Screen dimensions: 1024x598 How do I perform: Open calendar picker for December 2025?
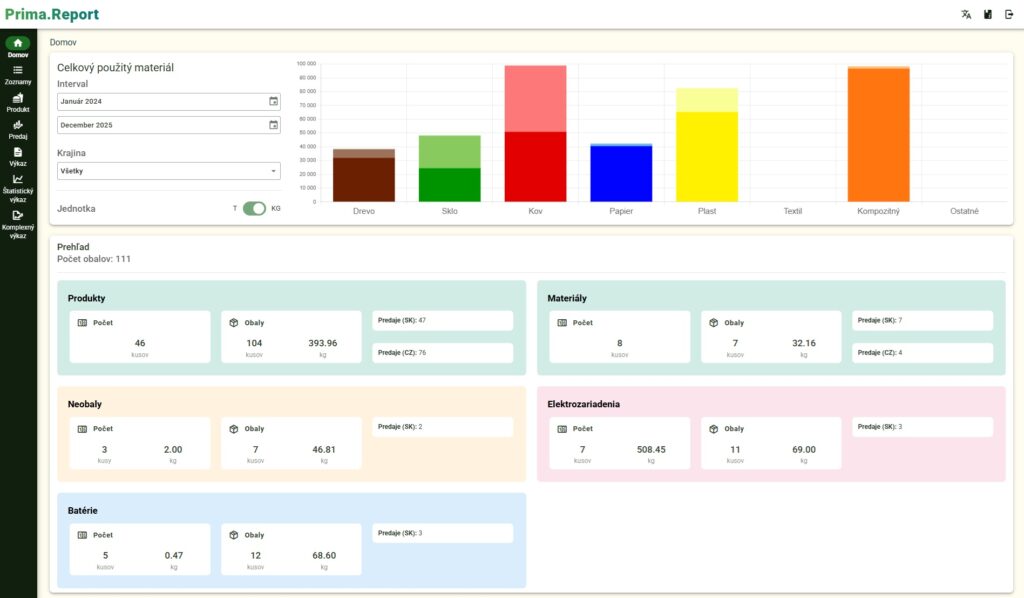pyautogui.click(x=273, y=125)
